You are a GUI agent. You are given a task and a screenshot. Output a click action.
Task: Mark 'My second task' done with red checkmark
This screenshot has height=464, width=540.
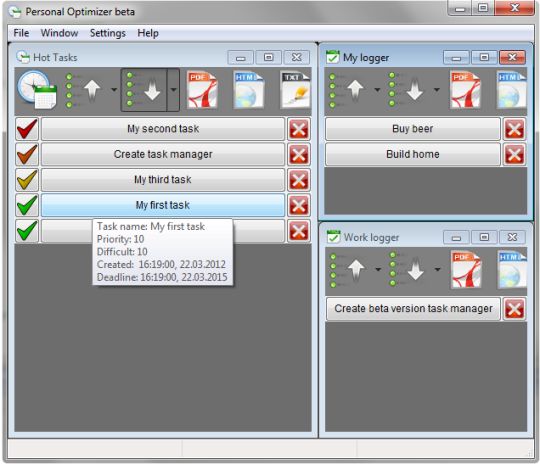coord(27,129)
